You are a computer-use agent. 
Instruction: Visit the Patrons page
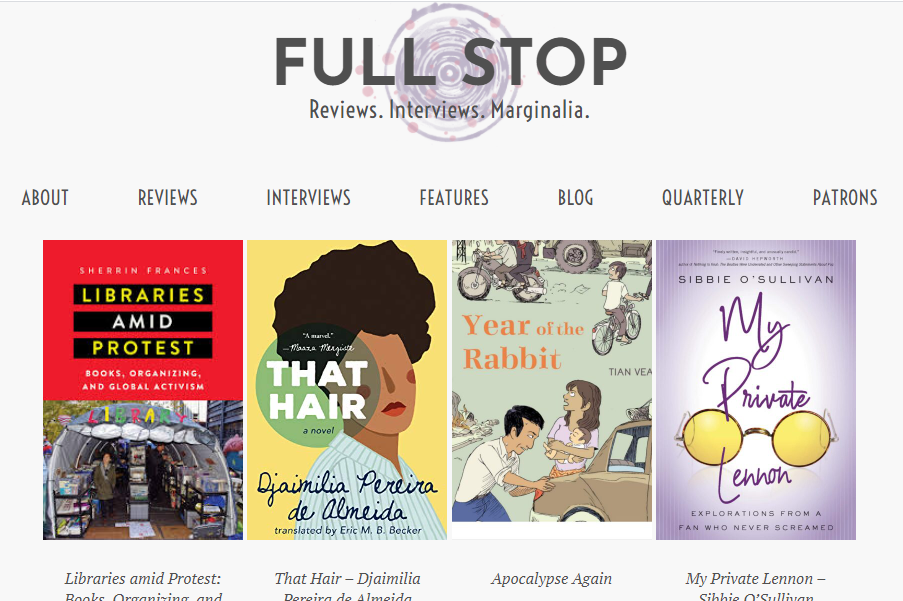click(845, 198)
